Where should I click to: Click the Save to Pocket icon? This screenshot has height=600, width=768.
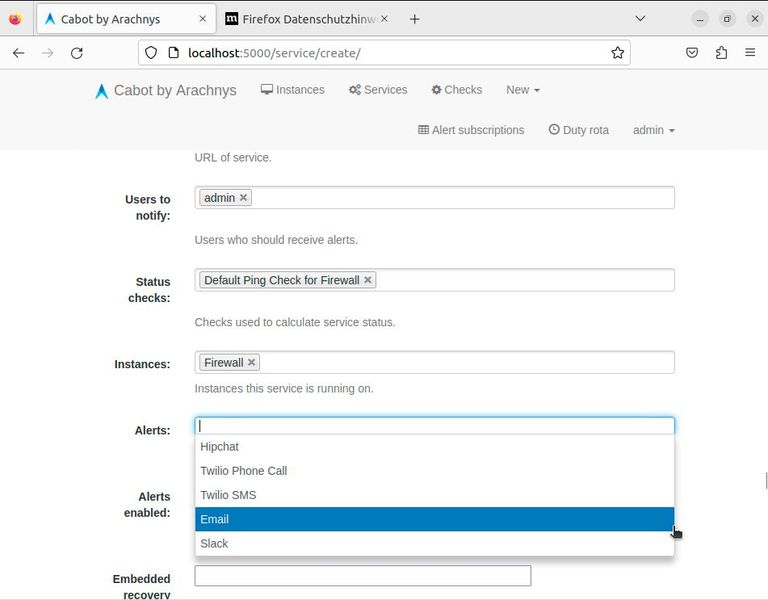coord(692,53)
